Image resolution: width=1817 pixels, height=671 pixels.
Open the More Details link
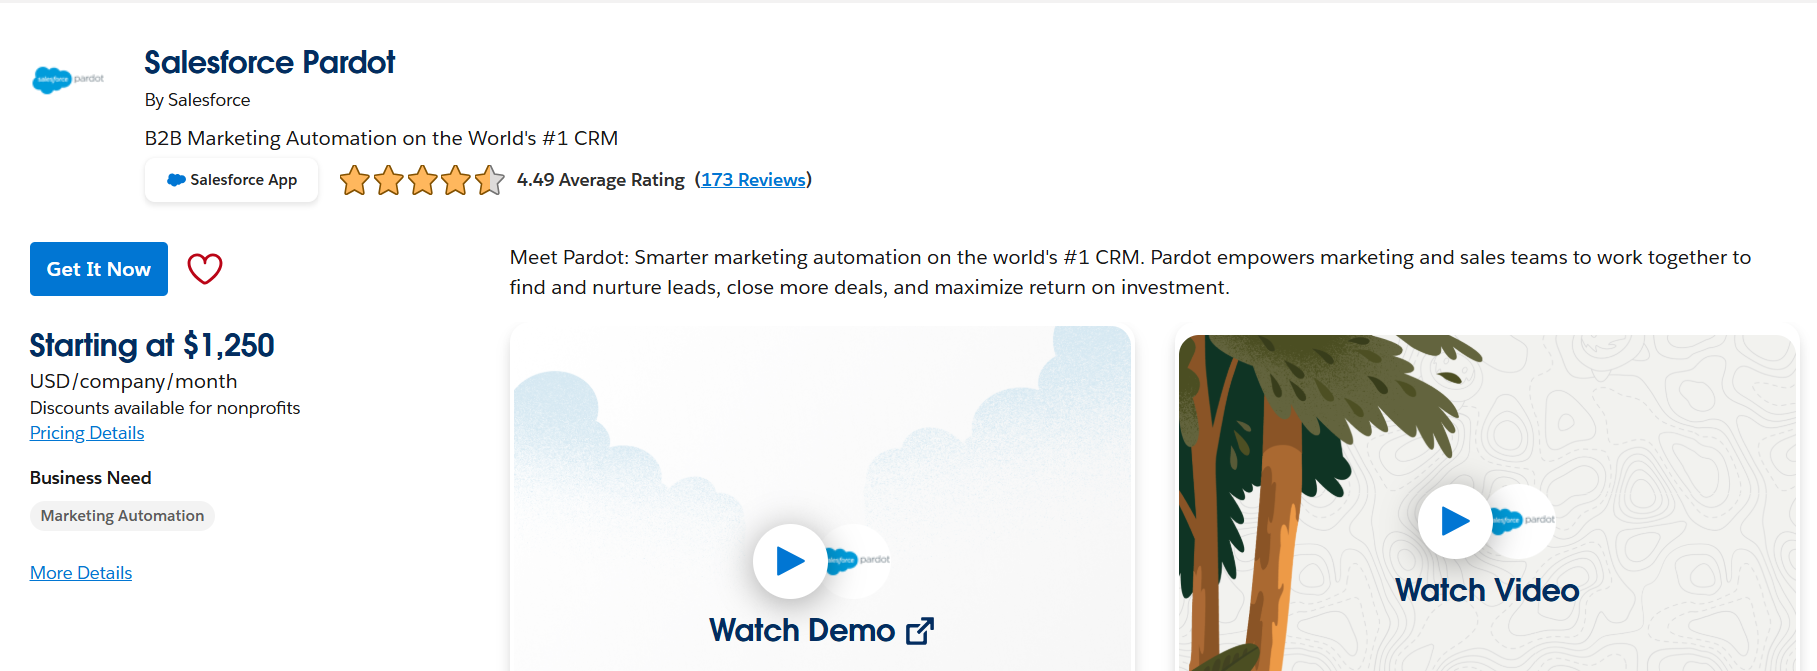point(81,573)
